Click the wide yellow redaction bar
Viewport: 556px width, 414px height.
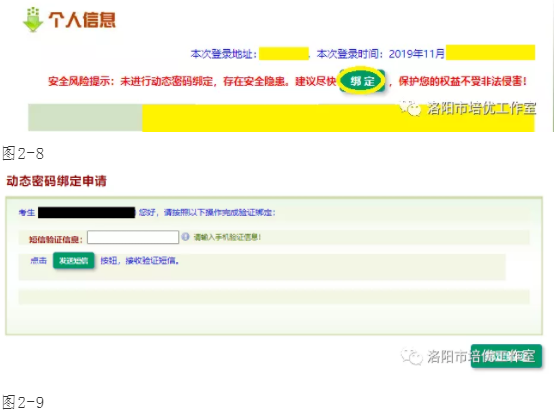coord(338,118)
